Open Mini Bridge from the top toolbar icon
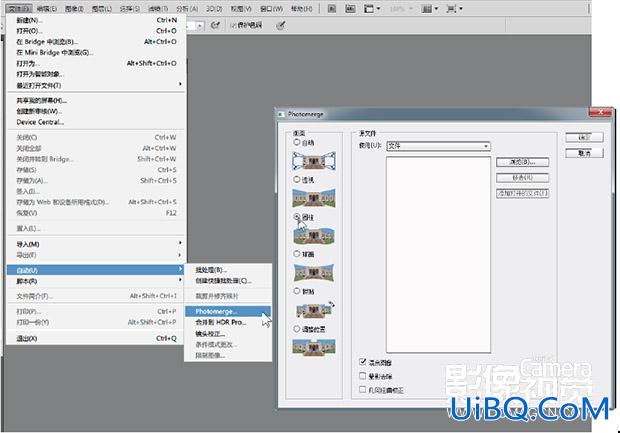Image resolution: width=620 pixels, height=433 pixels. pyautogui.click(x=350, y=9)
